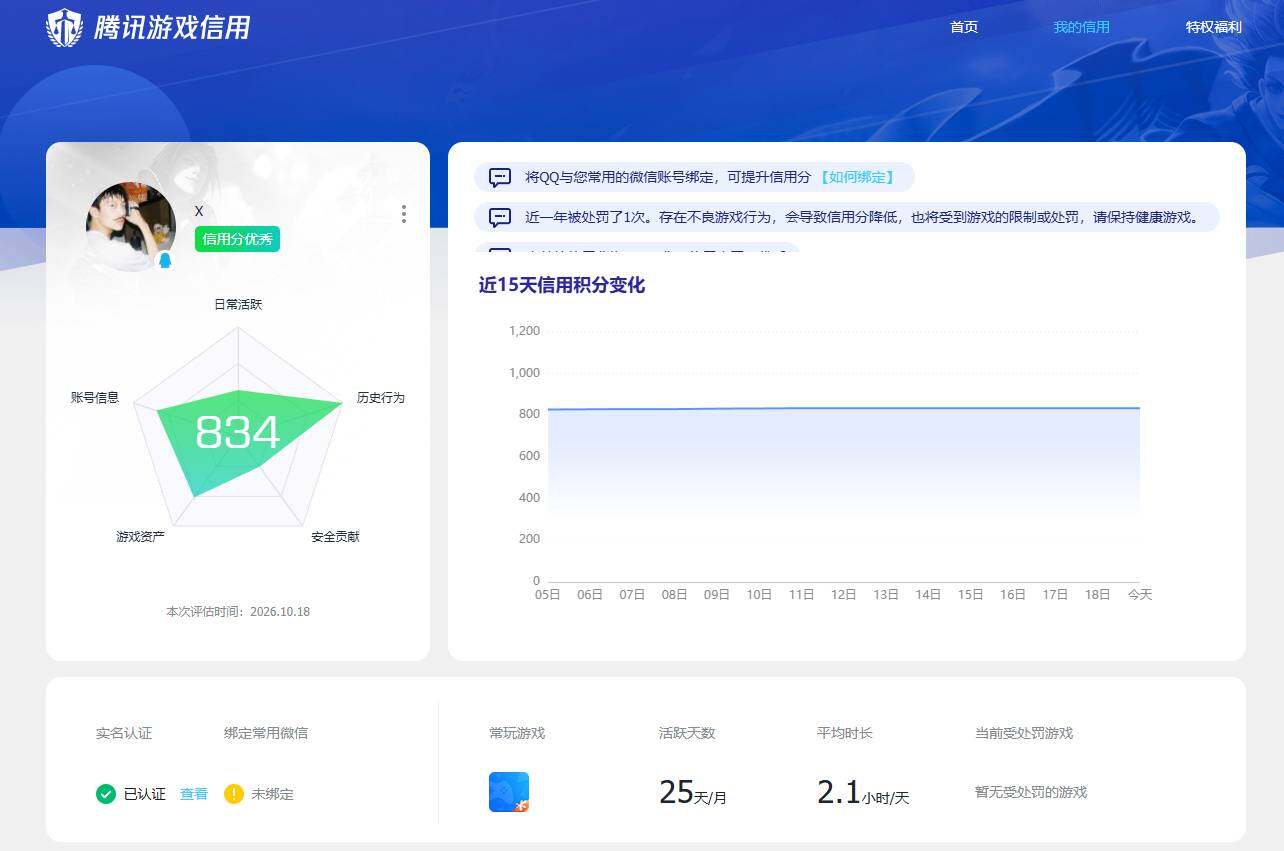Screen dimensions: 1284x851
Task: Click the 10日 label on chart axis
Action: pos(759,594)
